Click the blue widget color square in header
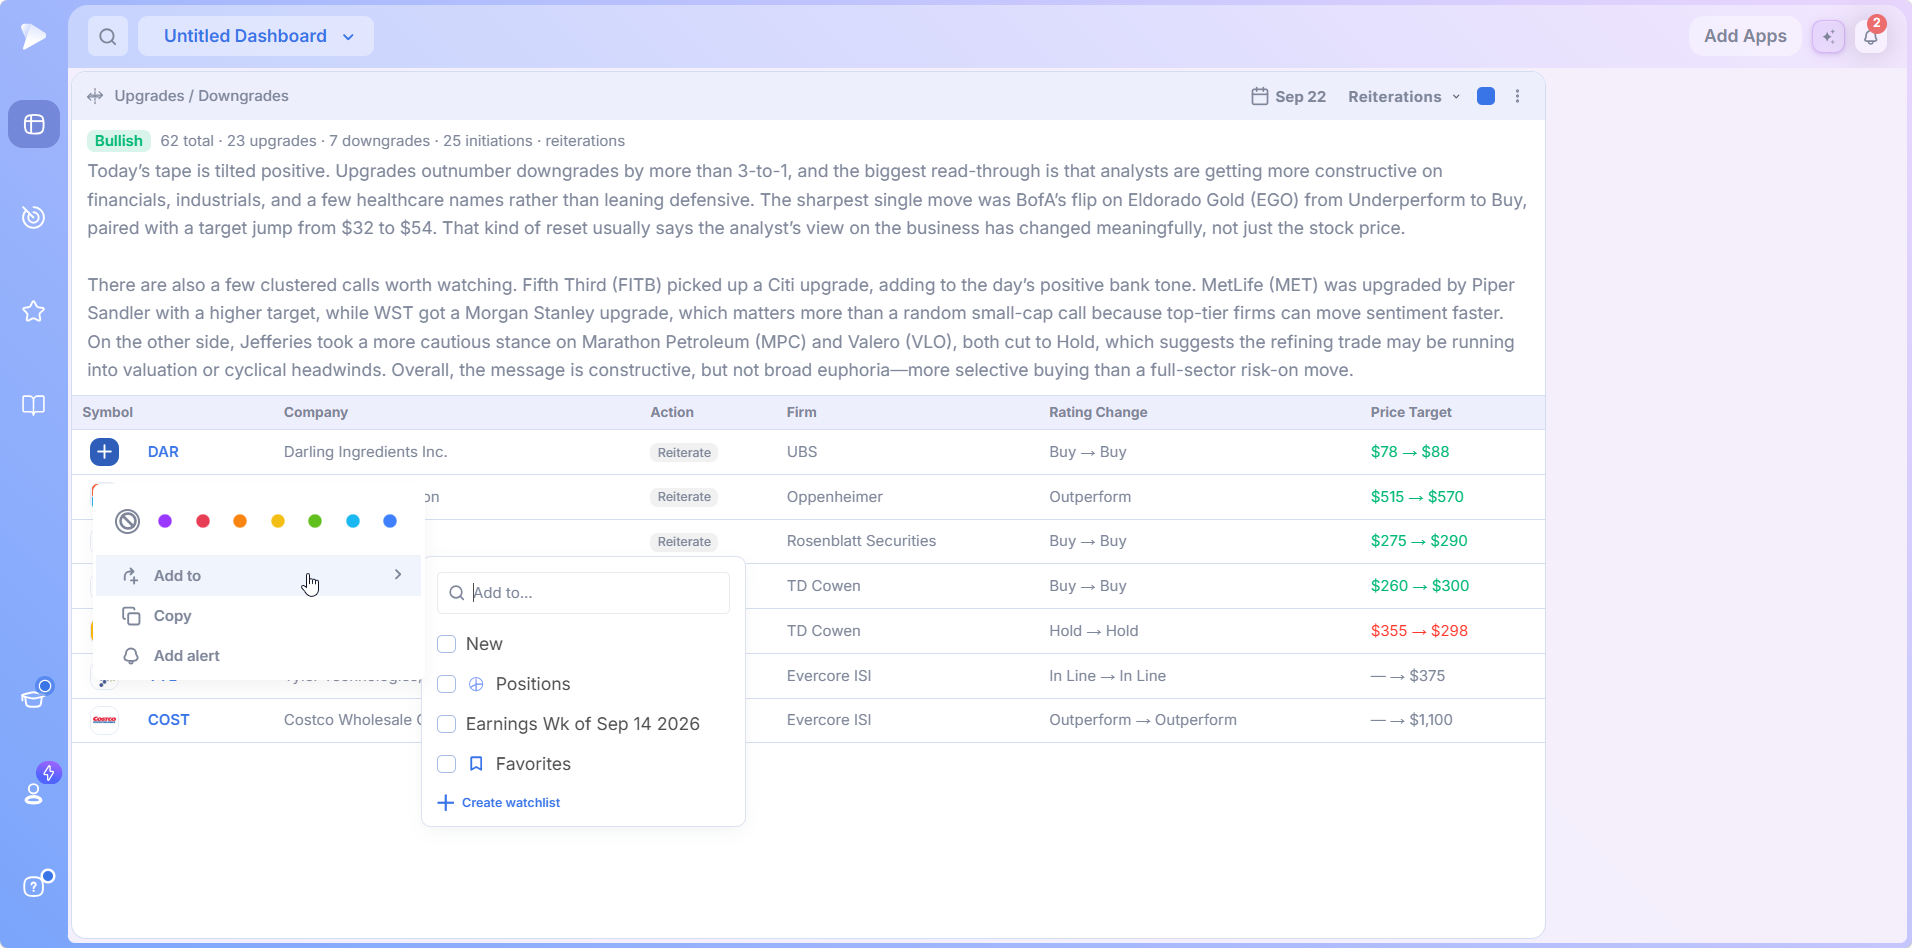 coord(1486,96)
